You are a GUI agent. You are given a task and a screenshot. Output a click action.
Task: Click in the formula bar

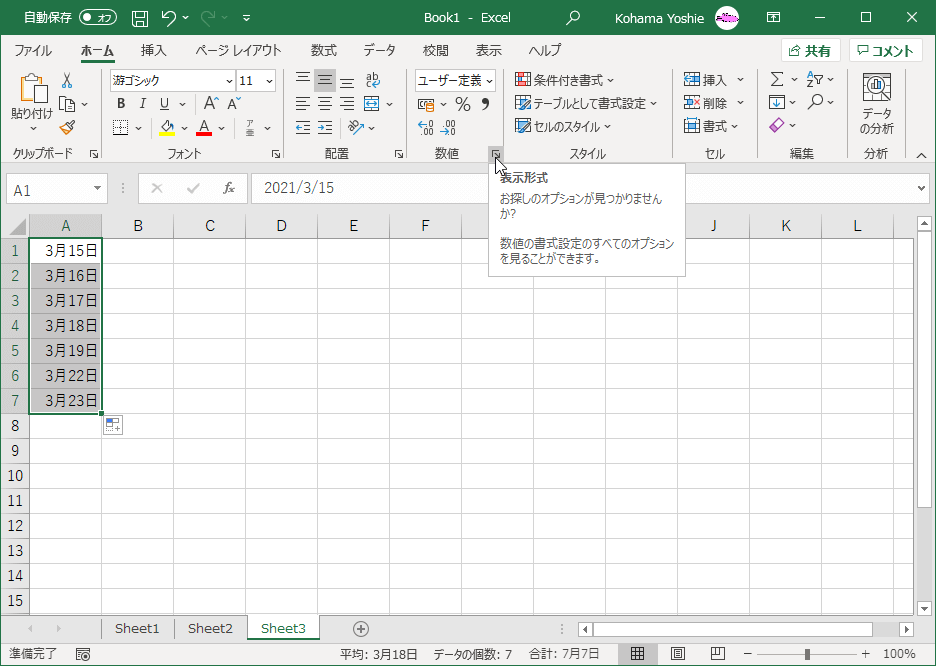(x=580, y=189)
